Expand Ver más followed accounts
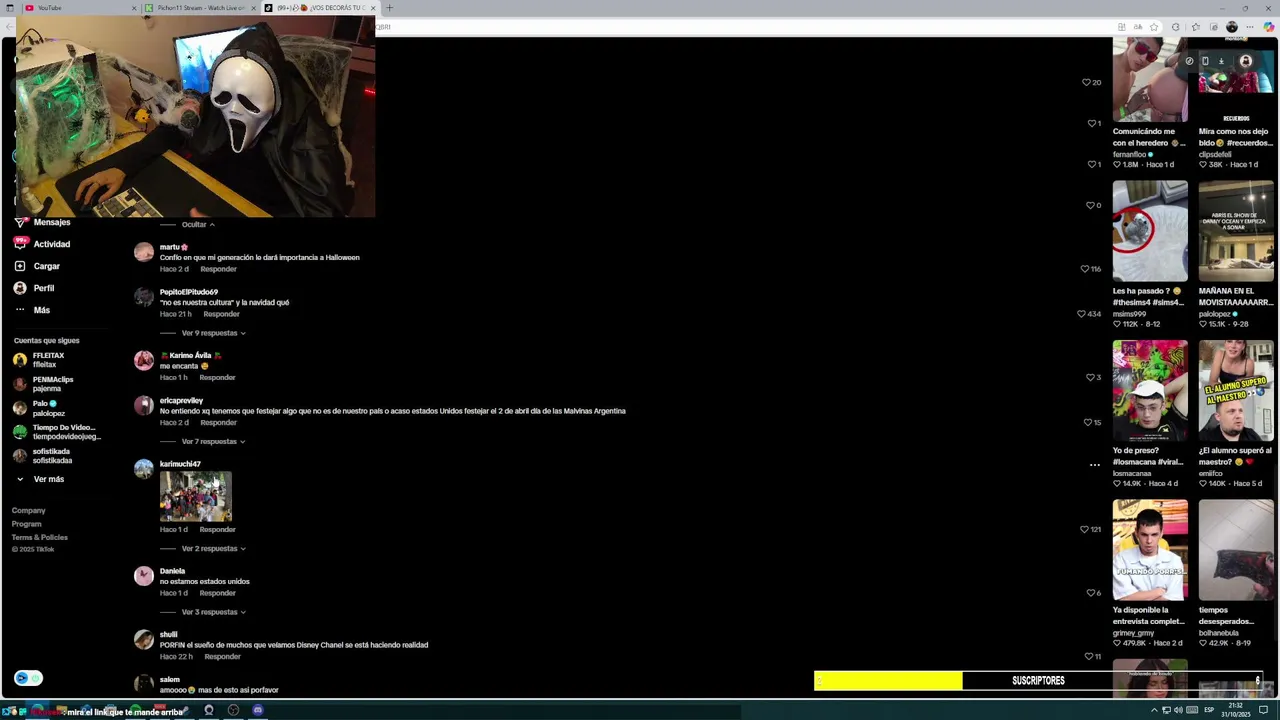This screenshot has height=720, width=1280. (x=40, y=479)
